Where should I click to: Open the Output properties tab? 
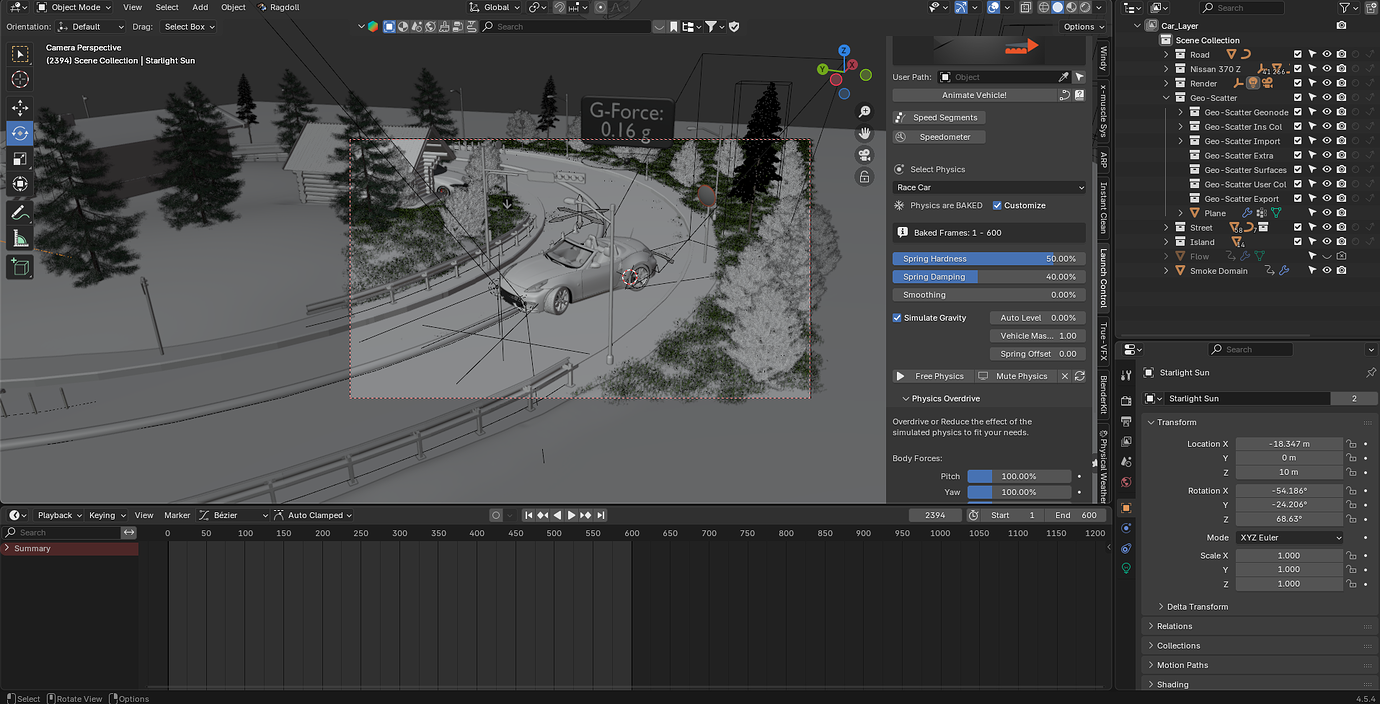pos(1126,421)
